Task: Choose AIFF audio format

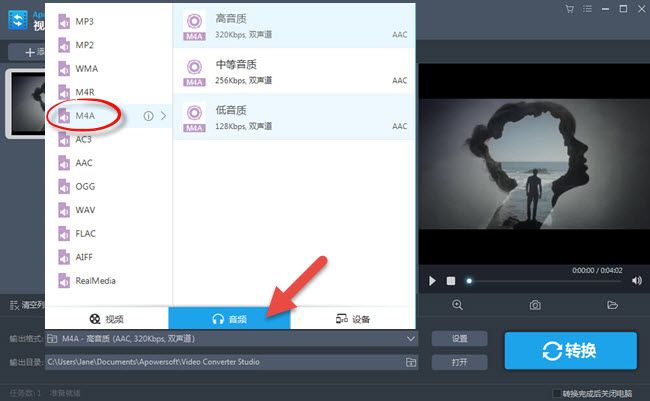Action: click(109, 257)
